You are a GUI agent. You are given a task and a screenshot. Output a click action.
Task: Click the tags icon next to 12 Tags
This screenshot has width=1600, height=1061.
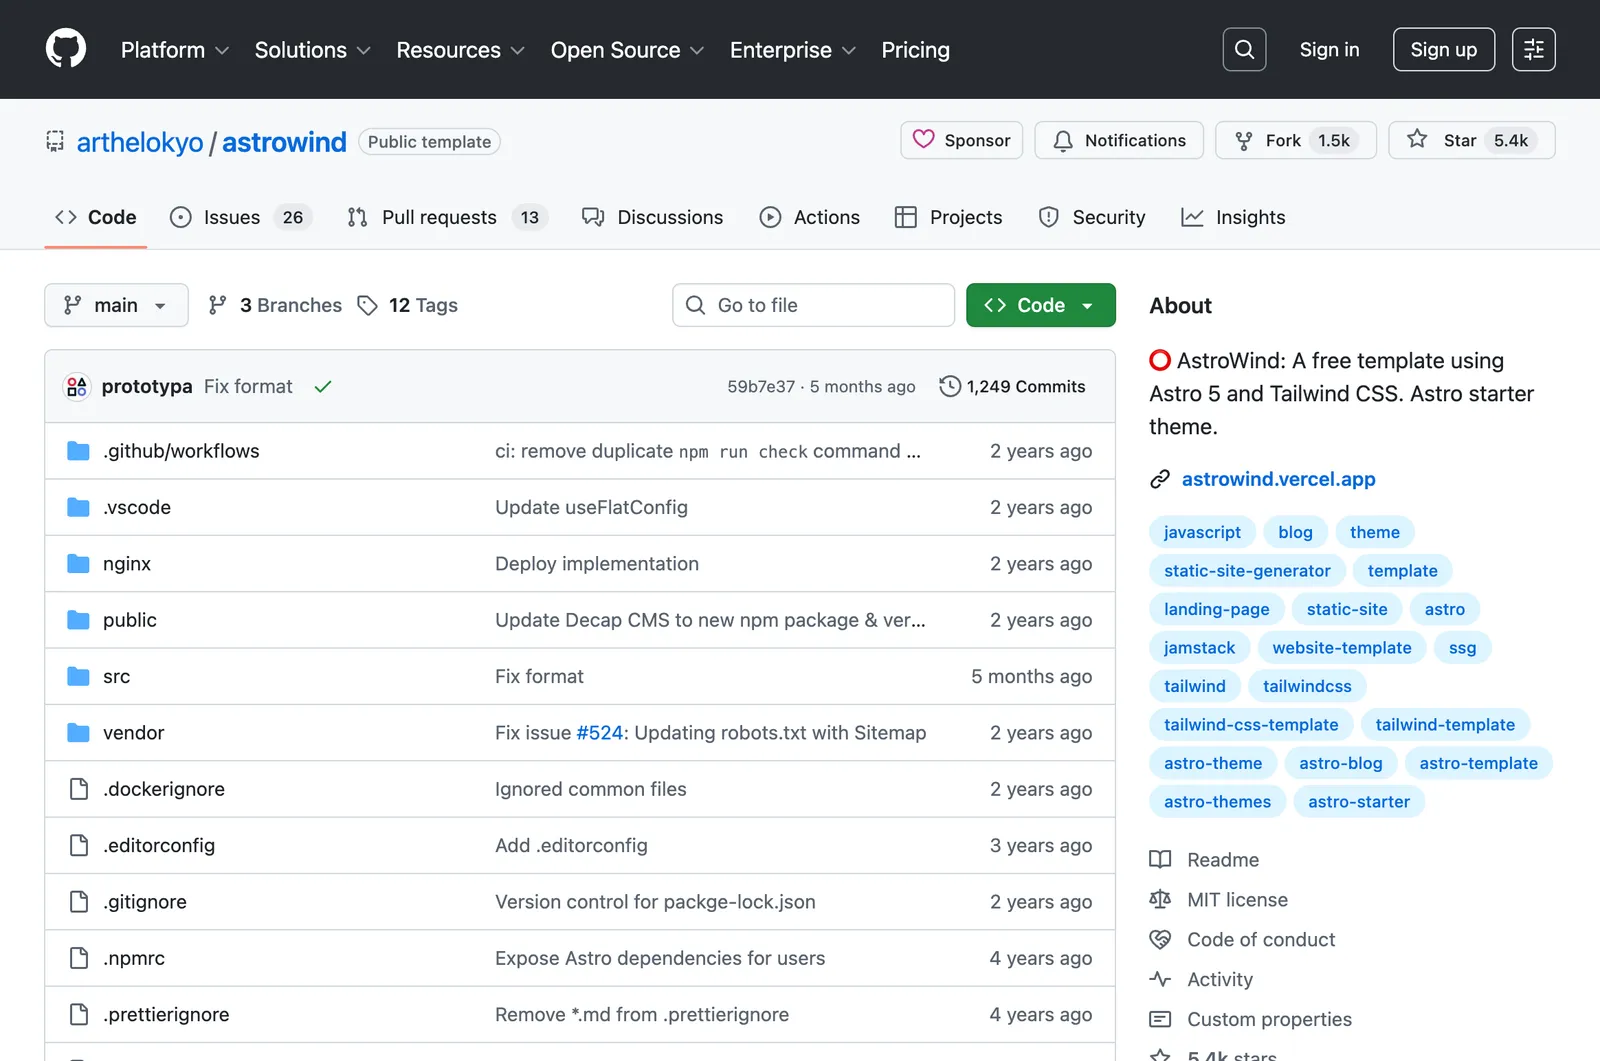point(367,305)
